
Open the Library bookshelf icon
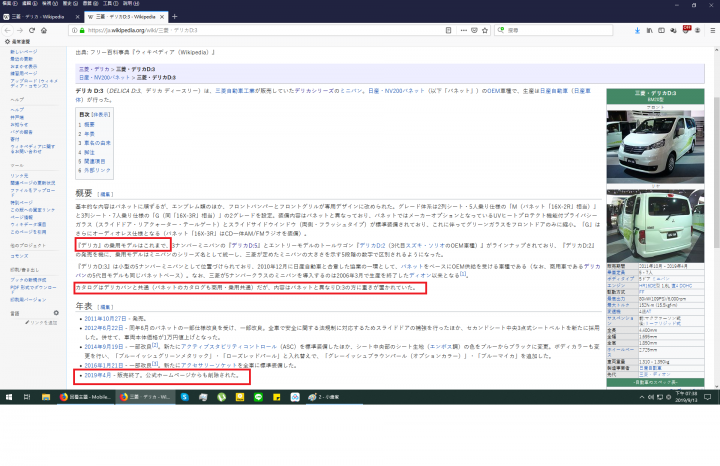pyautogui.click(x=649, y=30)
